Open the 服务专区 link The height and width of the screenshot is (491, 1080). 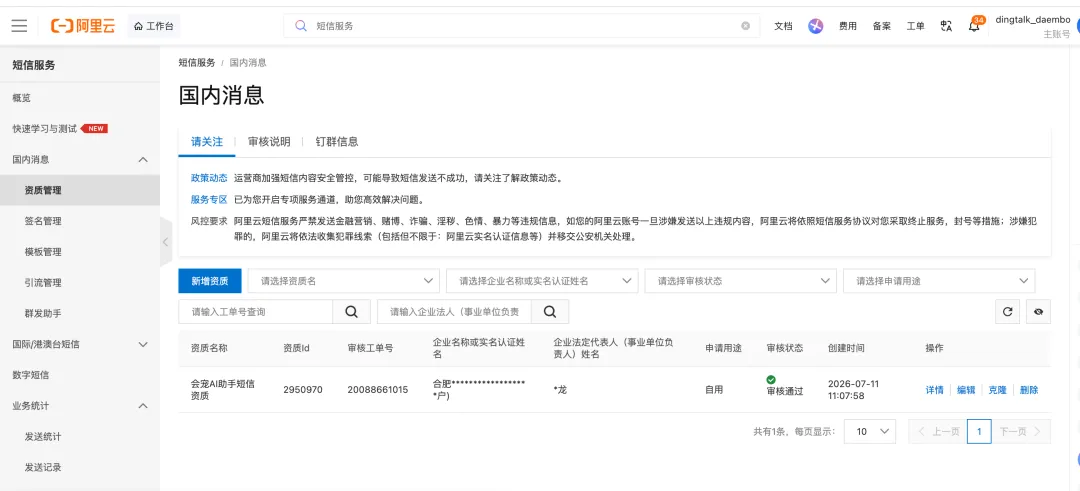[x=209, y=200]
